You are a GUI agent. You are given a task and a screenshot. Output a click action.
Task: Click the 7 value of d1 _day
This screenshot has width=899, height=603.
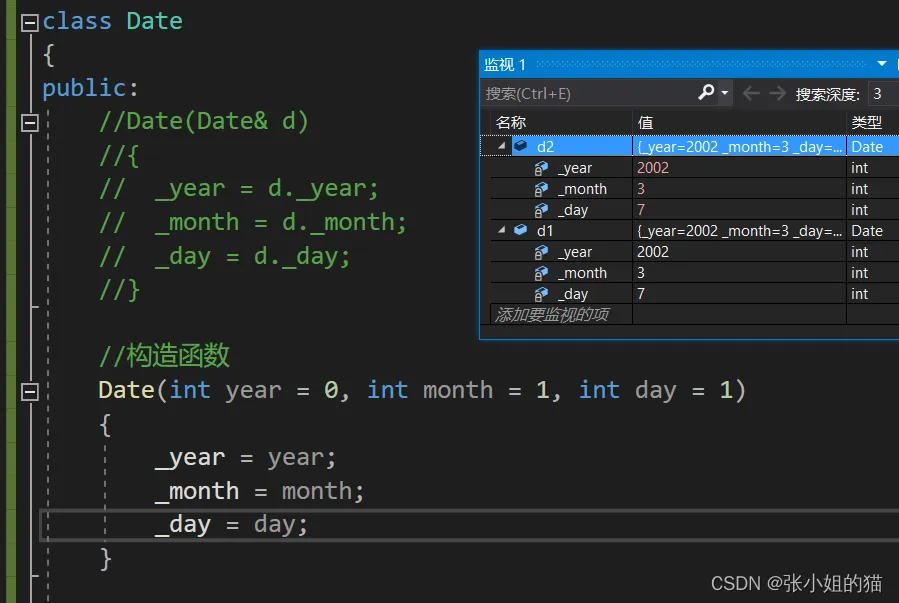(641, 293)
